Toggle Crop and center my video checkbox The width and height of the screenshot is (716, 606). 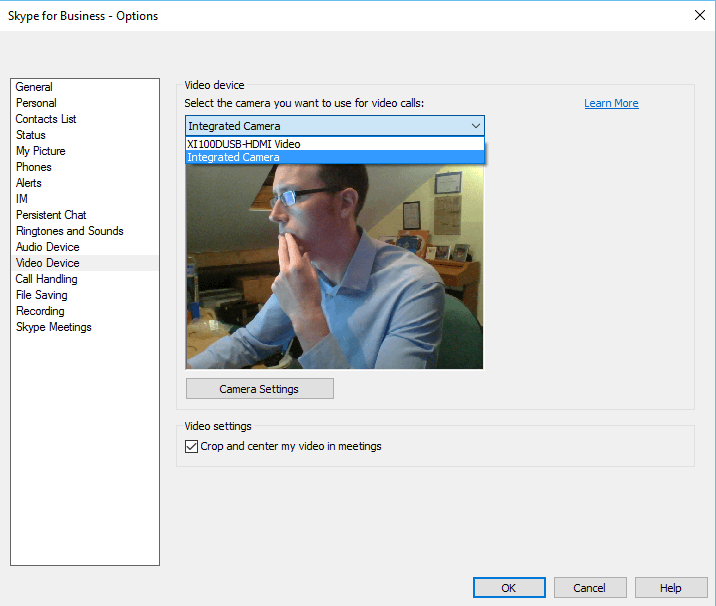point(191,446)
